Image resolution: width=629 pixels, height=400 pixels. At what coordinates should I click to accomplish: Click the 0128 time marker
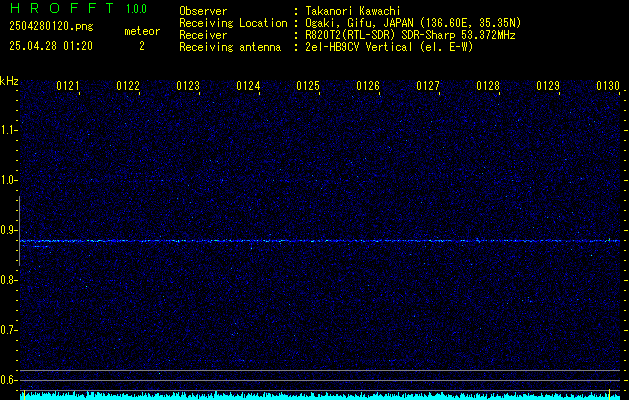(x=488, y=85)
